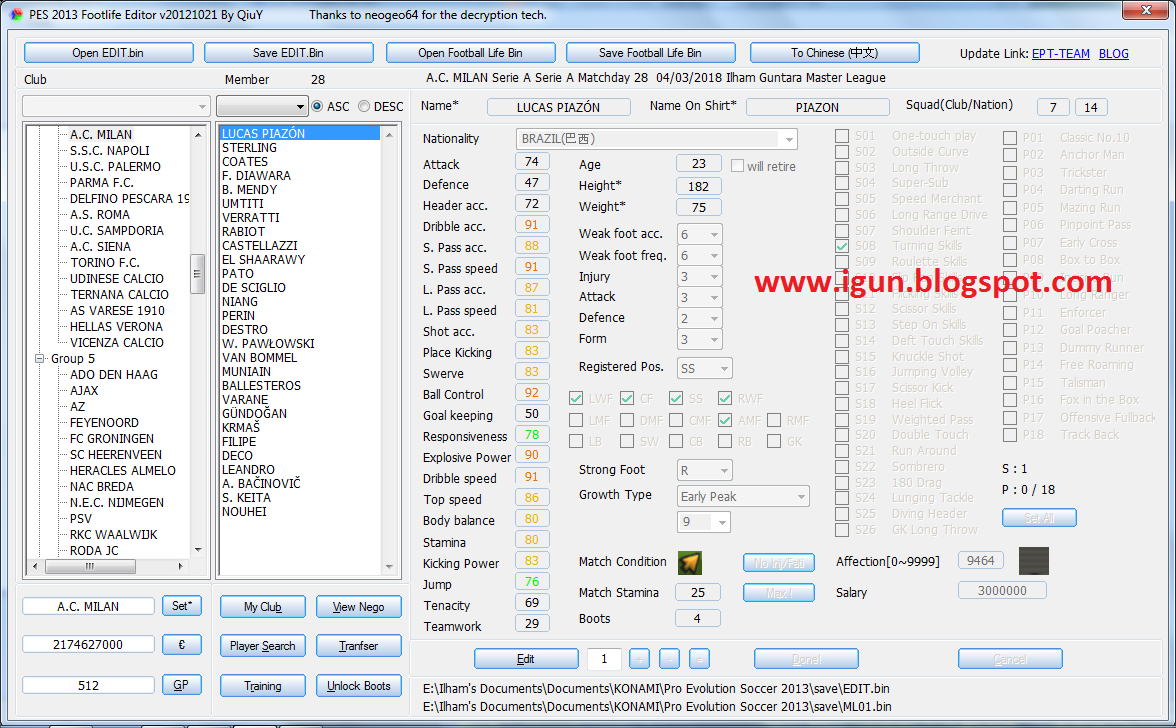This screenshot has height=728, width=1176.
Task: Open the club filter combo box
Action: tap(116, 106)
